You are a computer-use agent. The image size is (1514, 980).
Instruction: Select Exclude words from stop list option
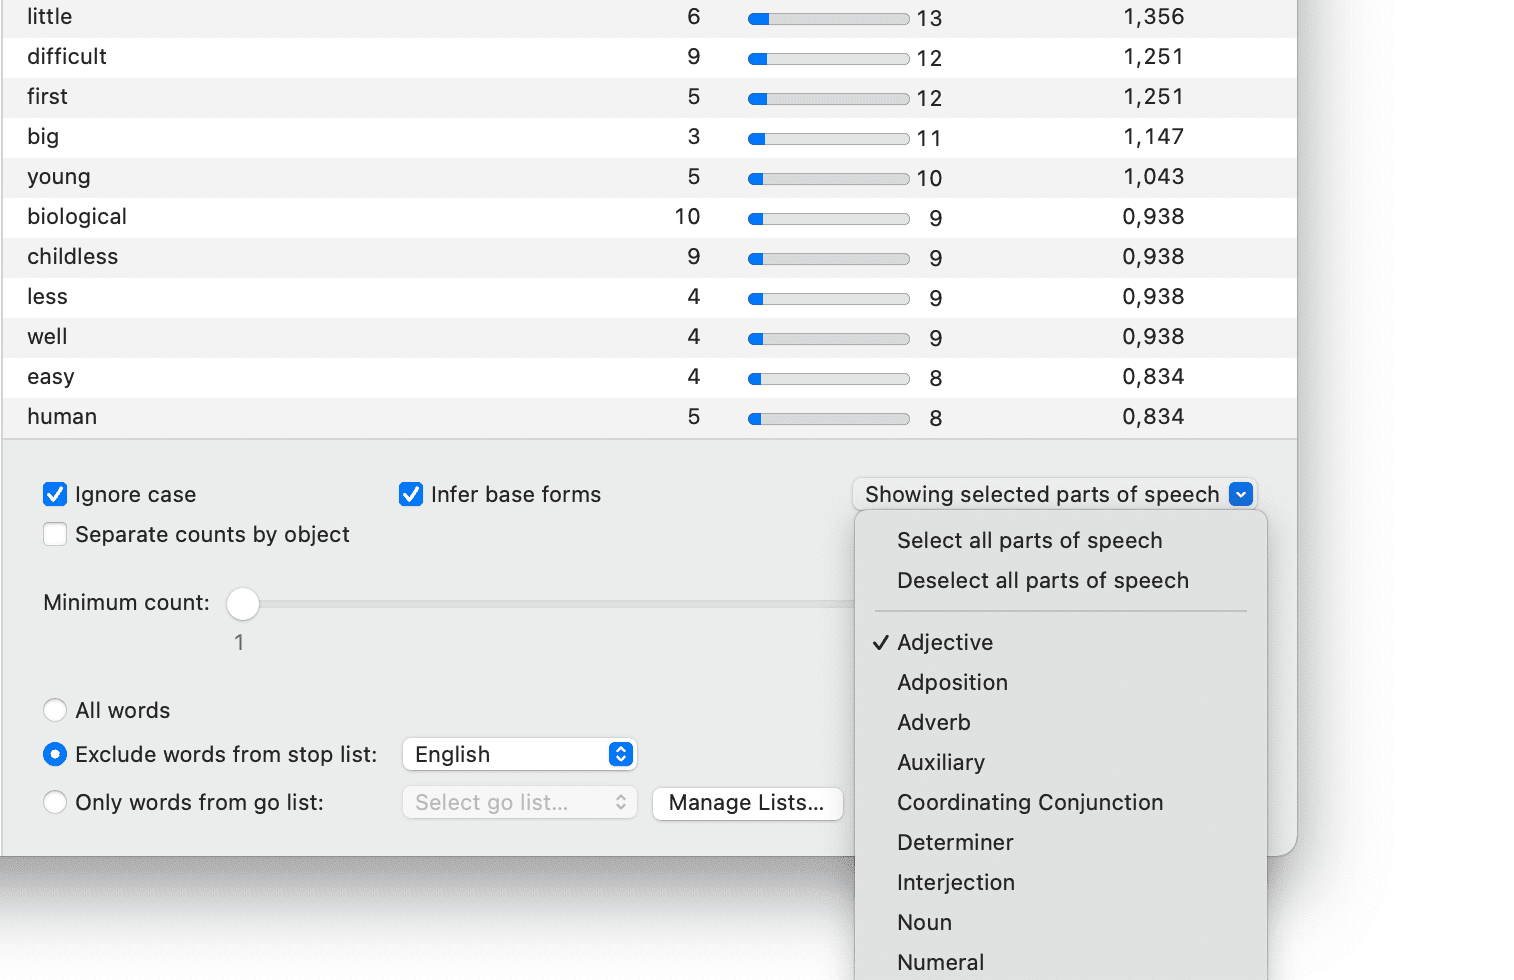[x=55, y=754]
